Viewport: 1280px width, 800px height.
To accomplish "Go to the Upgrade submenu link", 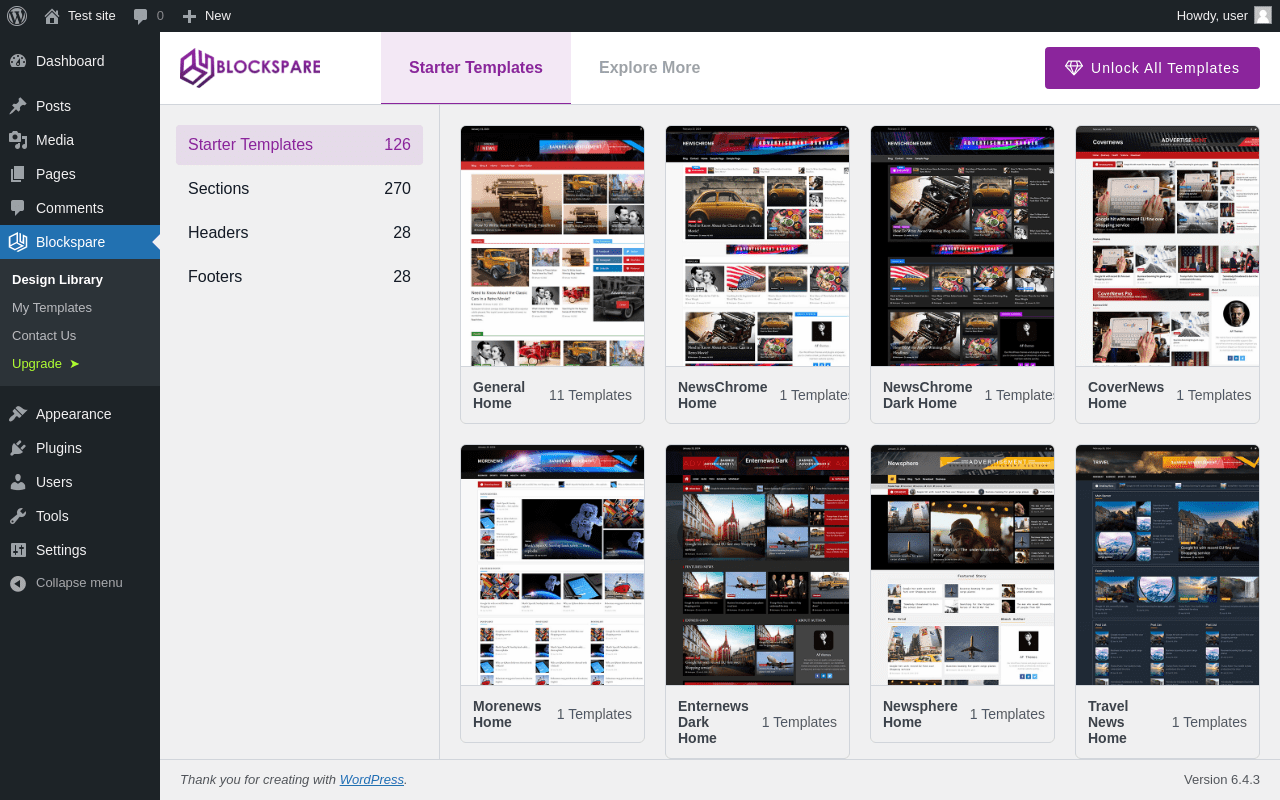I will (x=37, y=364).
